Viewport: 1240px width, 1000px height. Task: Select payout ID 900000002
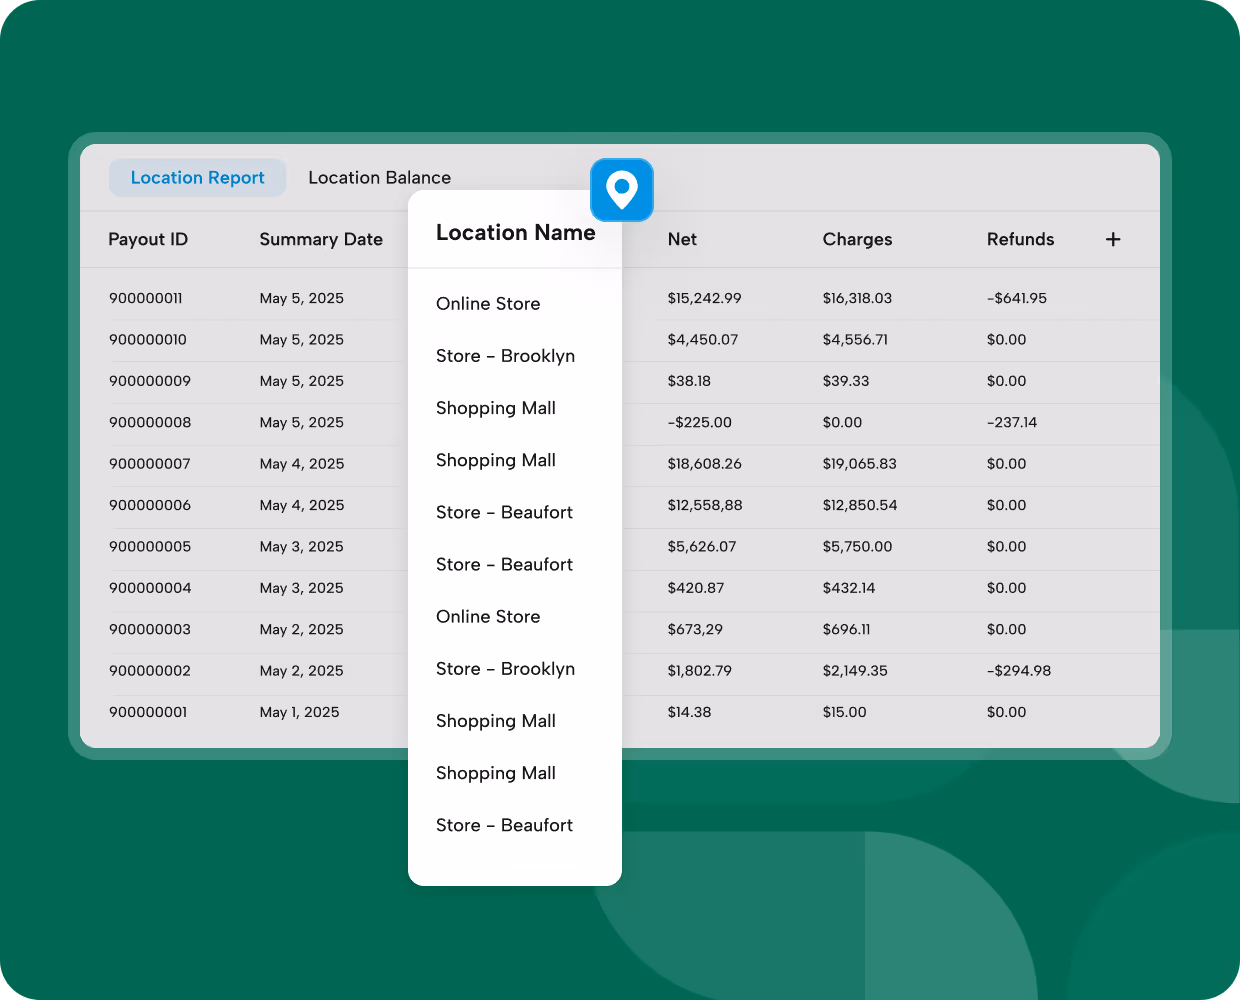click(150, 671)
